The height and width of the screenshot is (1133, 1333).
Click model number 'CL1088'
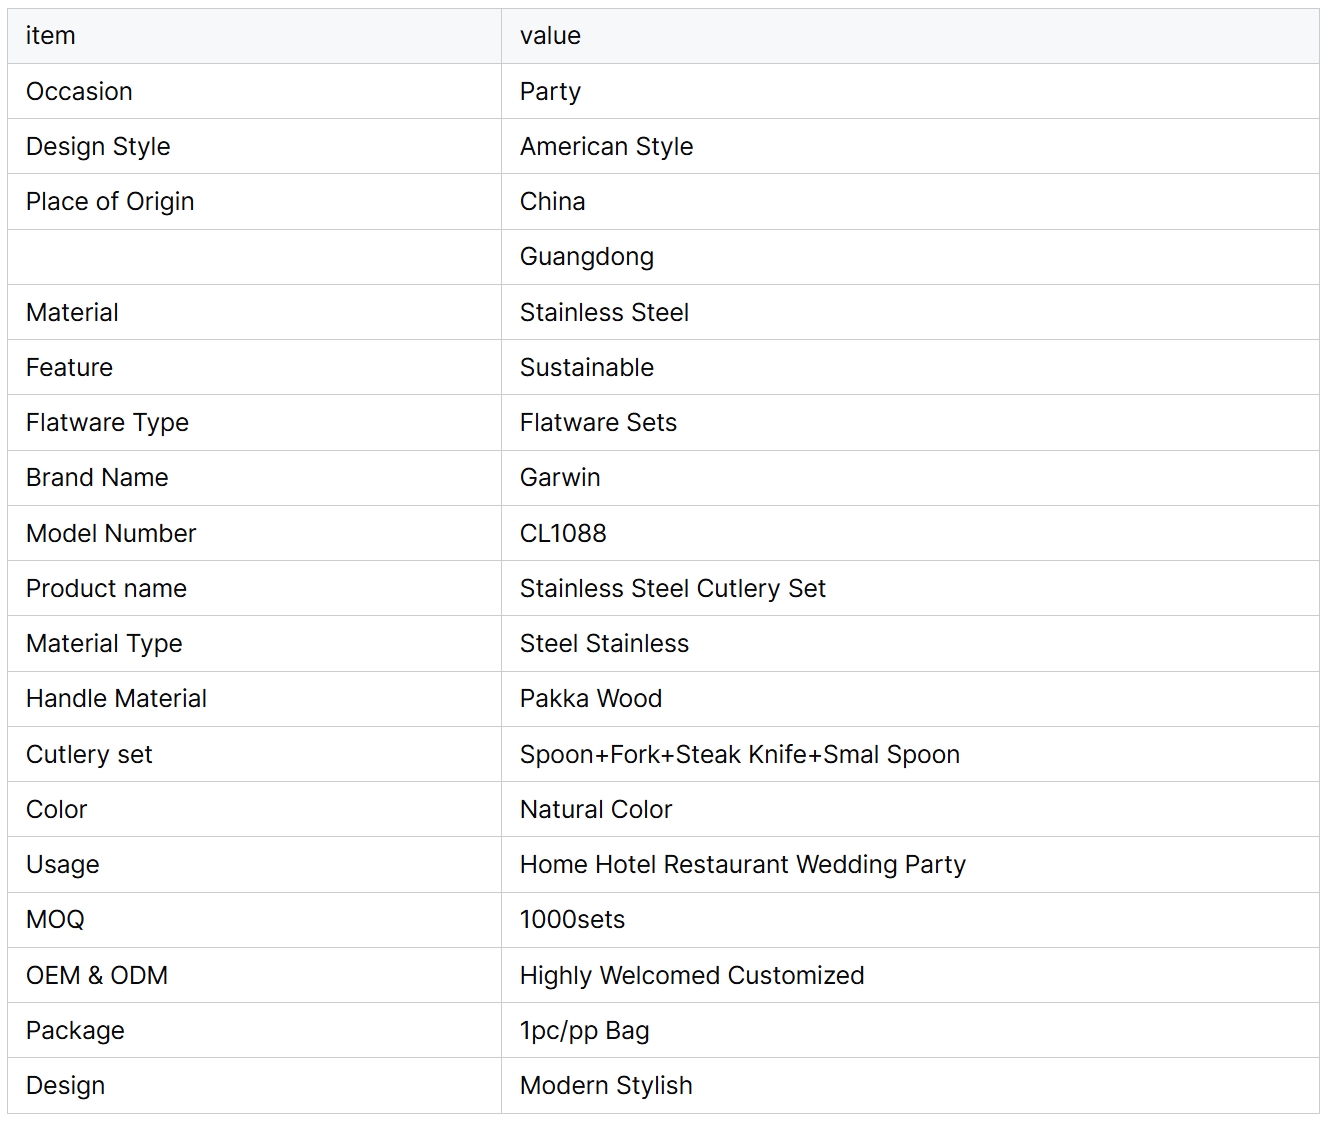pyautogui.click(x=563, y=533)
